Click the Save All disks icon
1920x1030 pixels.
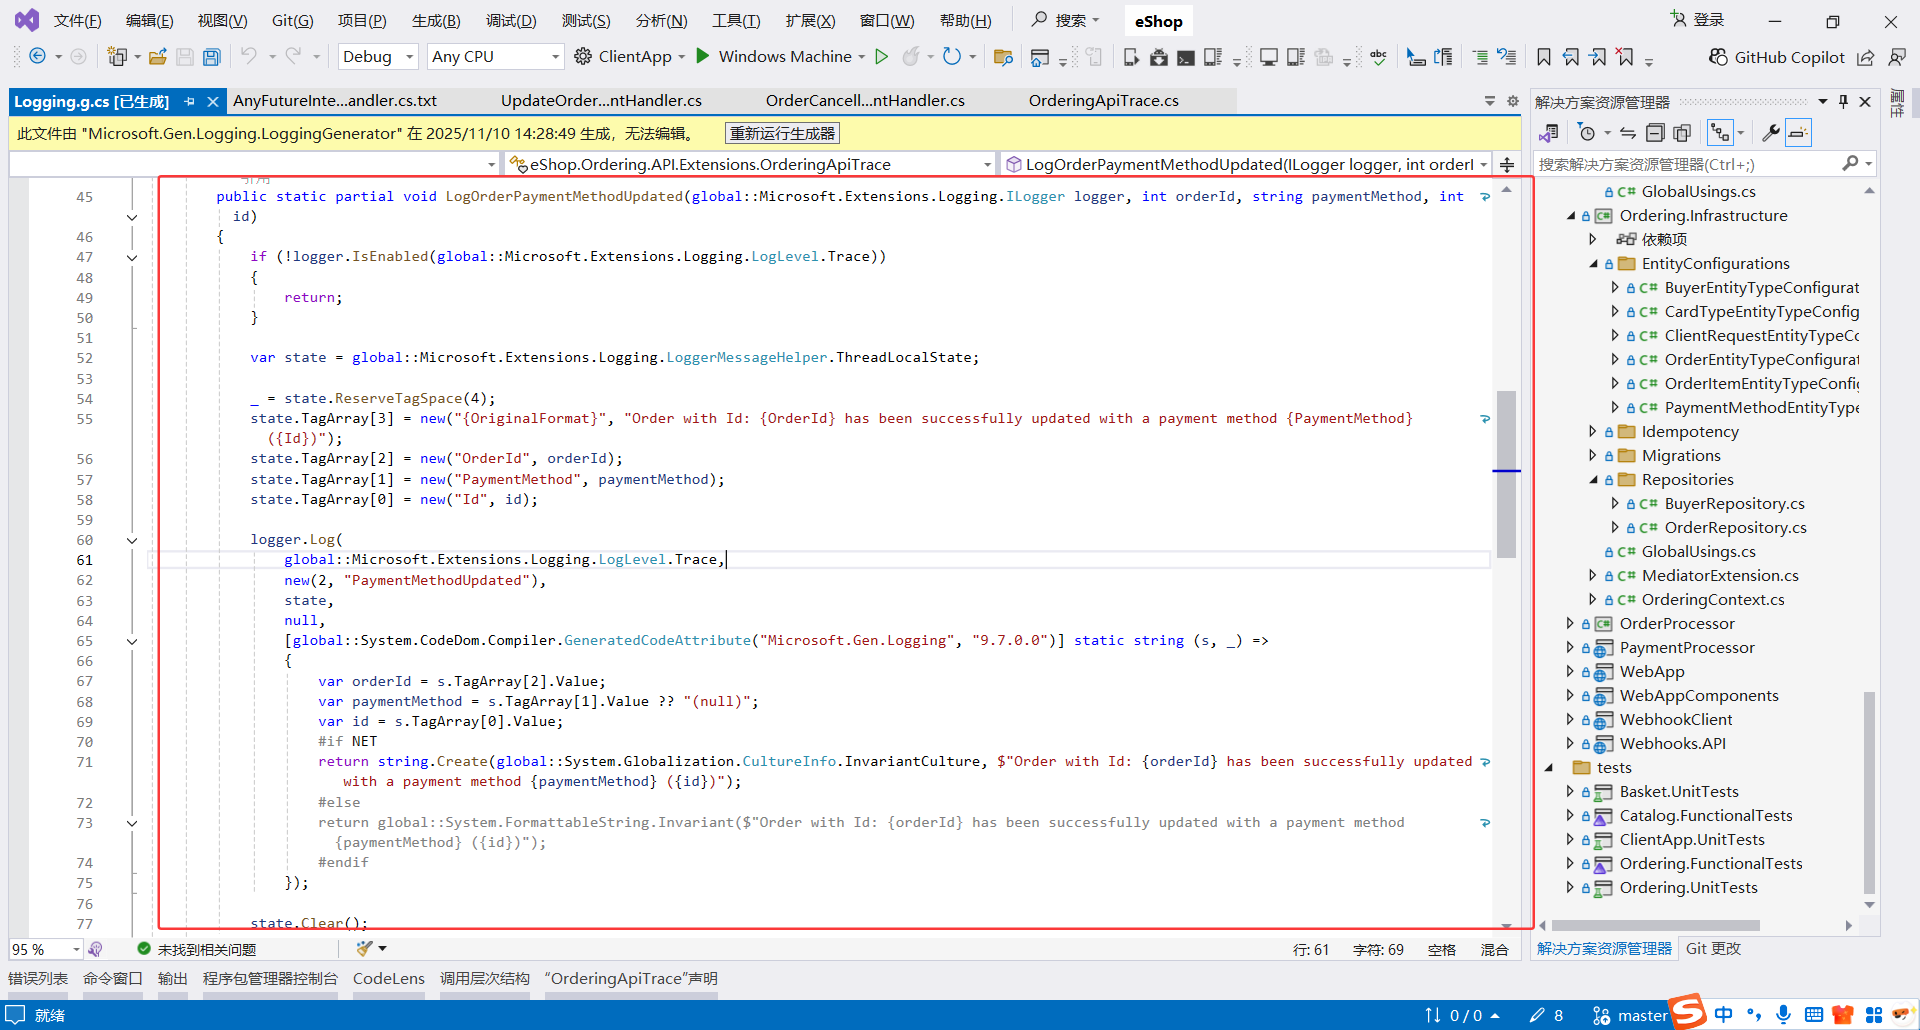click(212, 57)
